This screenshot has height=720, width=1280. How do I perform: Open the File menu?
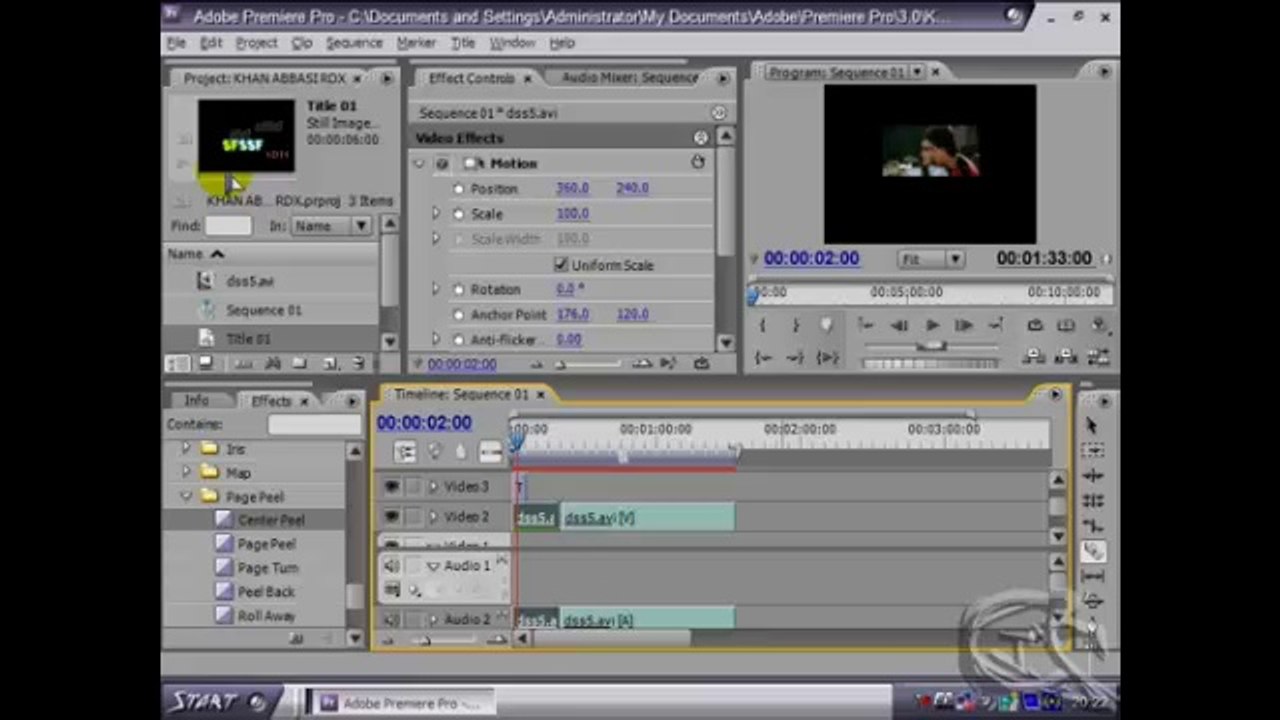(x=176, y=43)
